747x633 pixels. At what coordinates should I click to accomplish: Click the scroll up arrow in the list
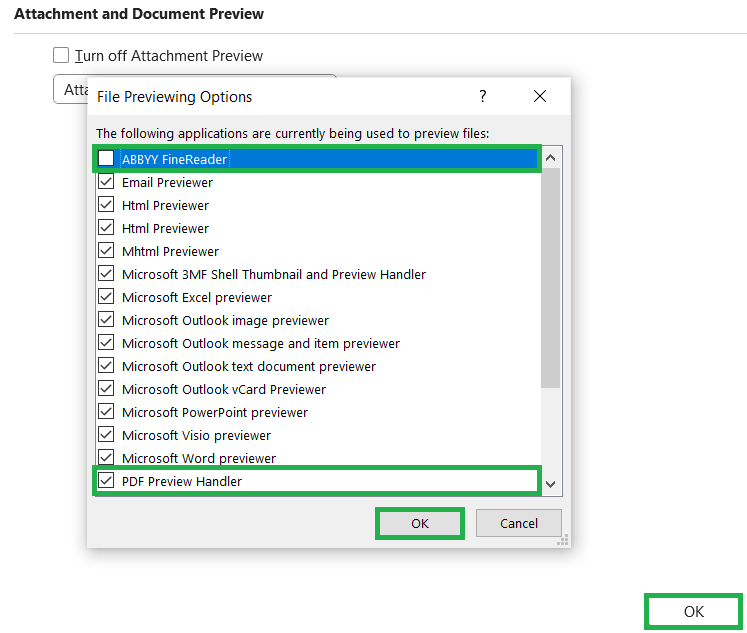[x=551, y=158]
